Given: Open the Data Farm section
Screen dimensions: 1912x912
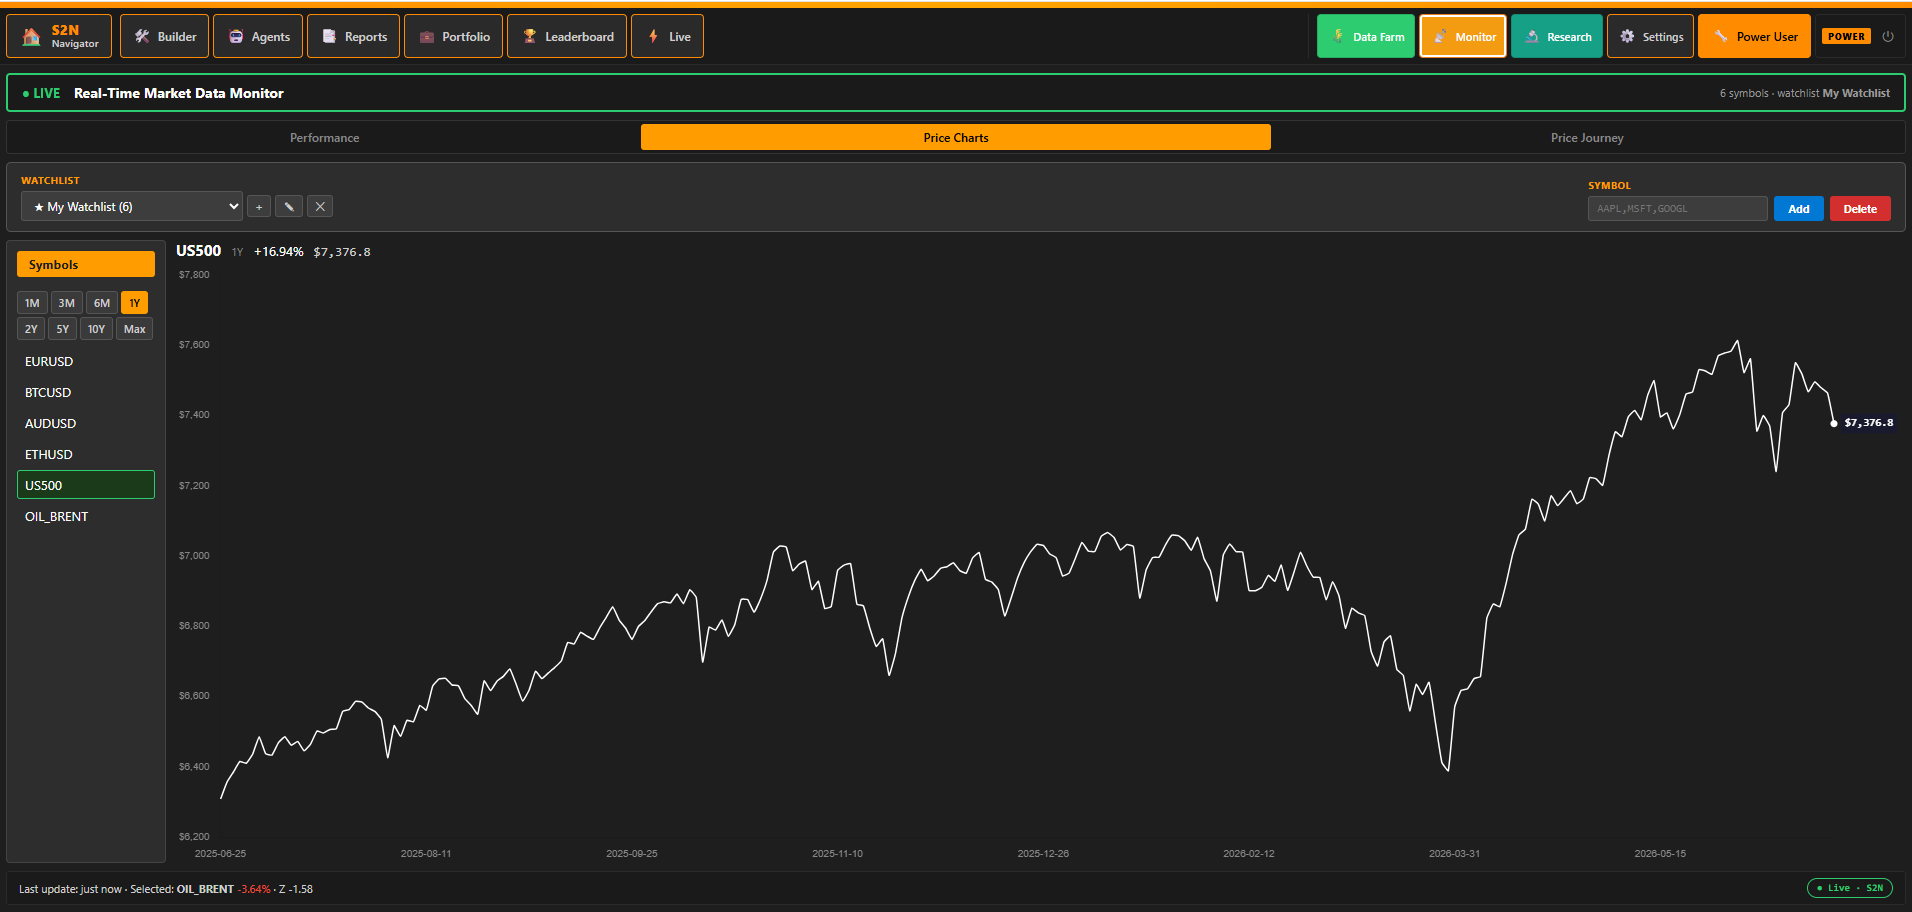Looking at the screenshot, I should [1366, 36].
